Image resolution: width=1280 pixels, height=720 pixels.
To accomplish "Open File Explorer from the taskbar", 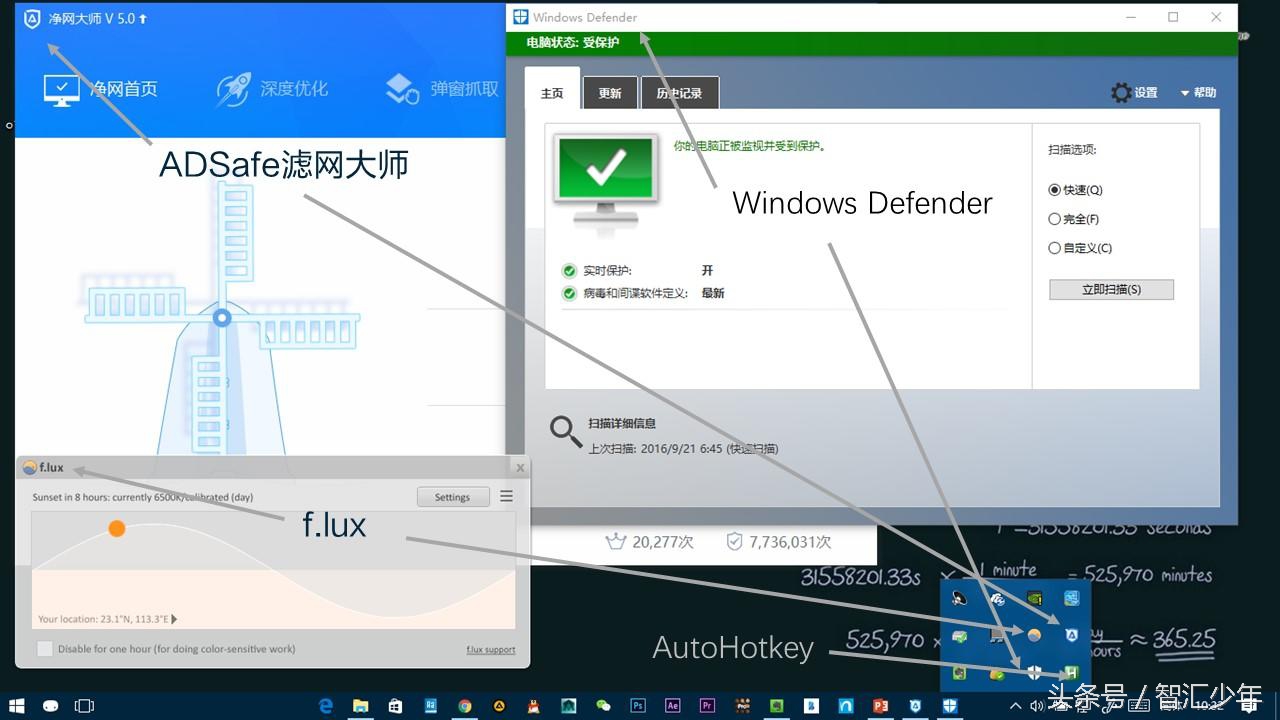I will [361, 706].
